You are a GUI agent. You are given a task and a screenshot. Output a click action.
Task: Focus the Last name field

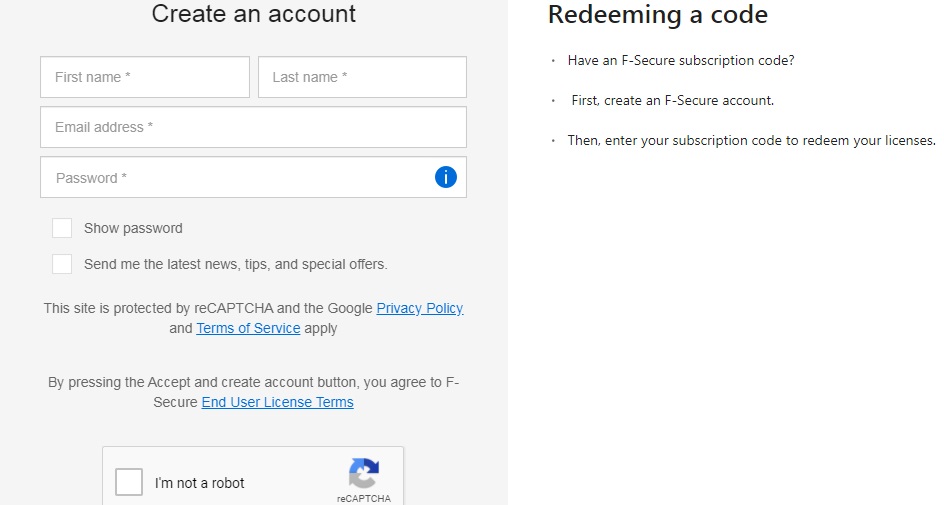[x=362, y=77]
